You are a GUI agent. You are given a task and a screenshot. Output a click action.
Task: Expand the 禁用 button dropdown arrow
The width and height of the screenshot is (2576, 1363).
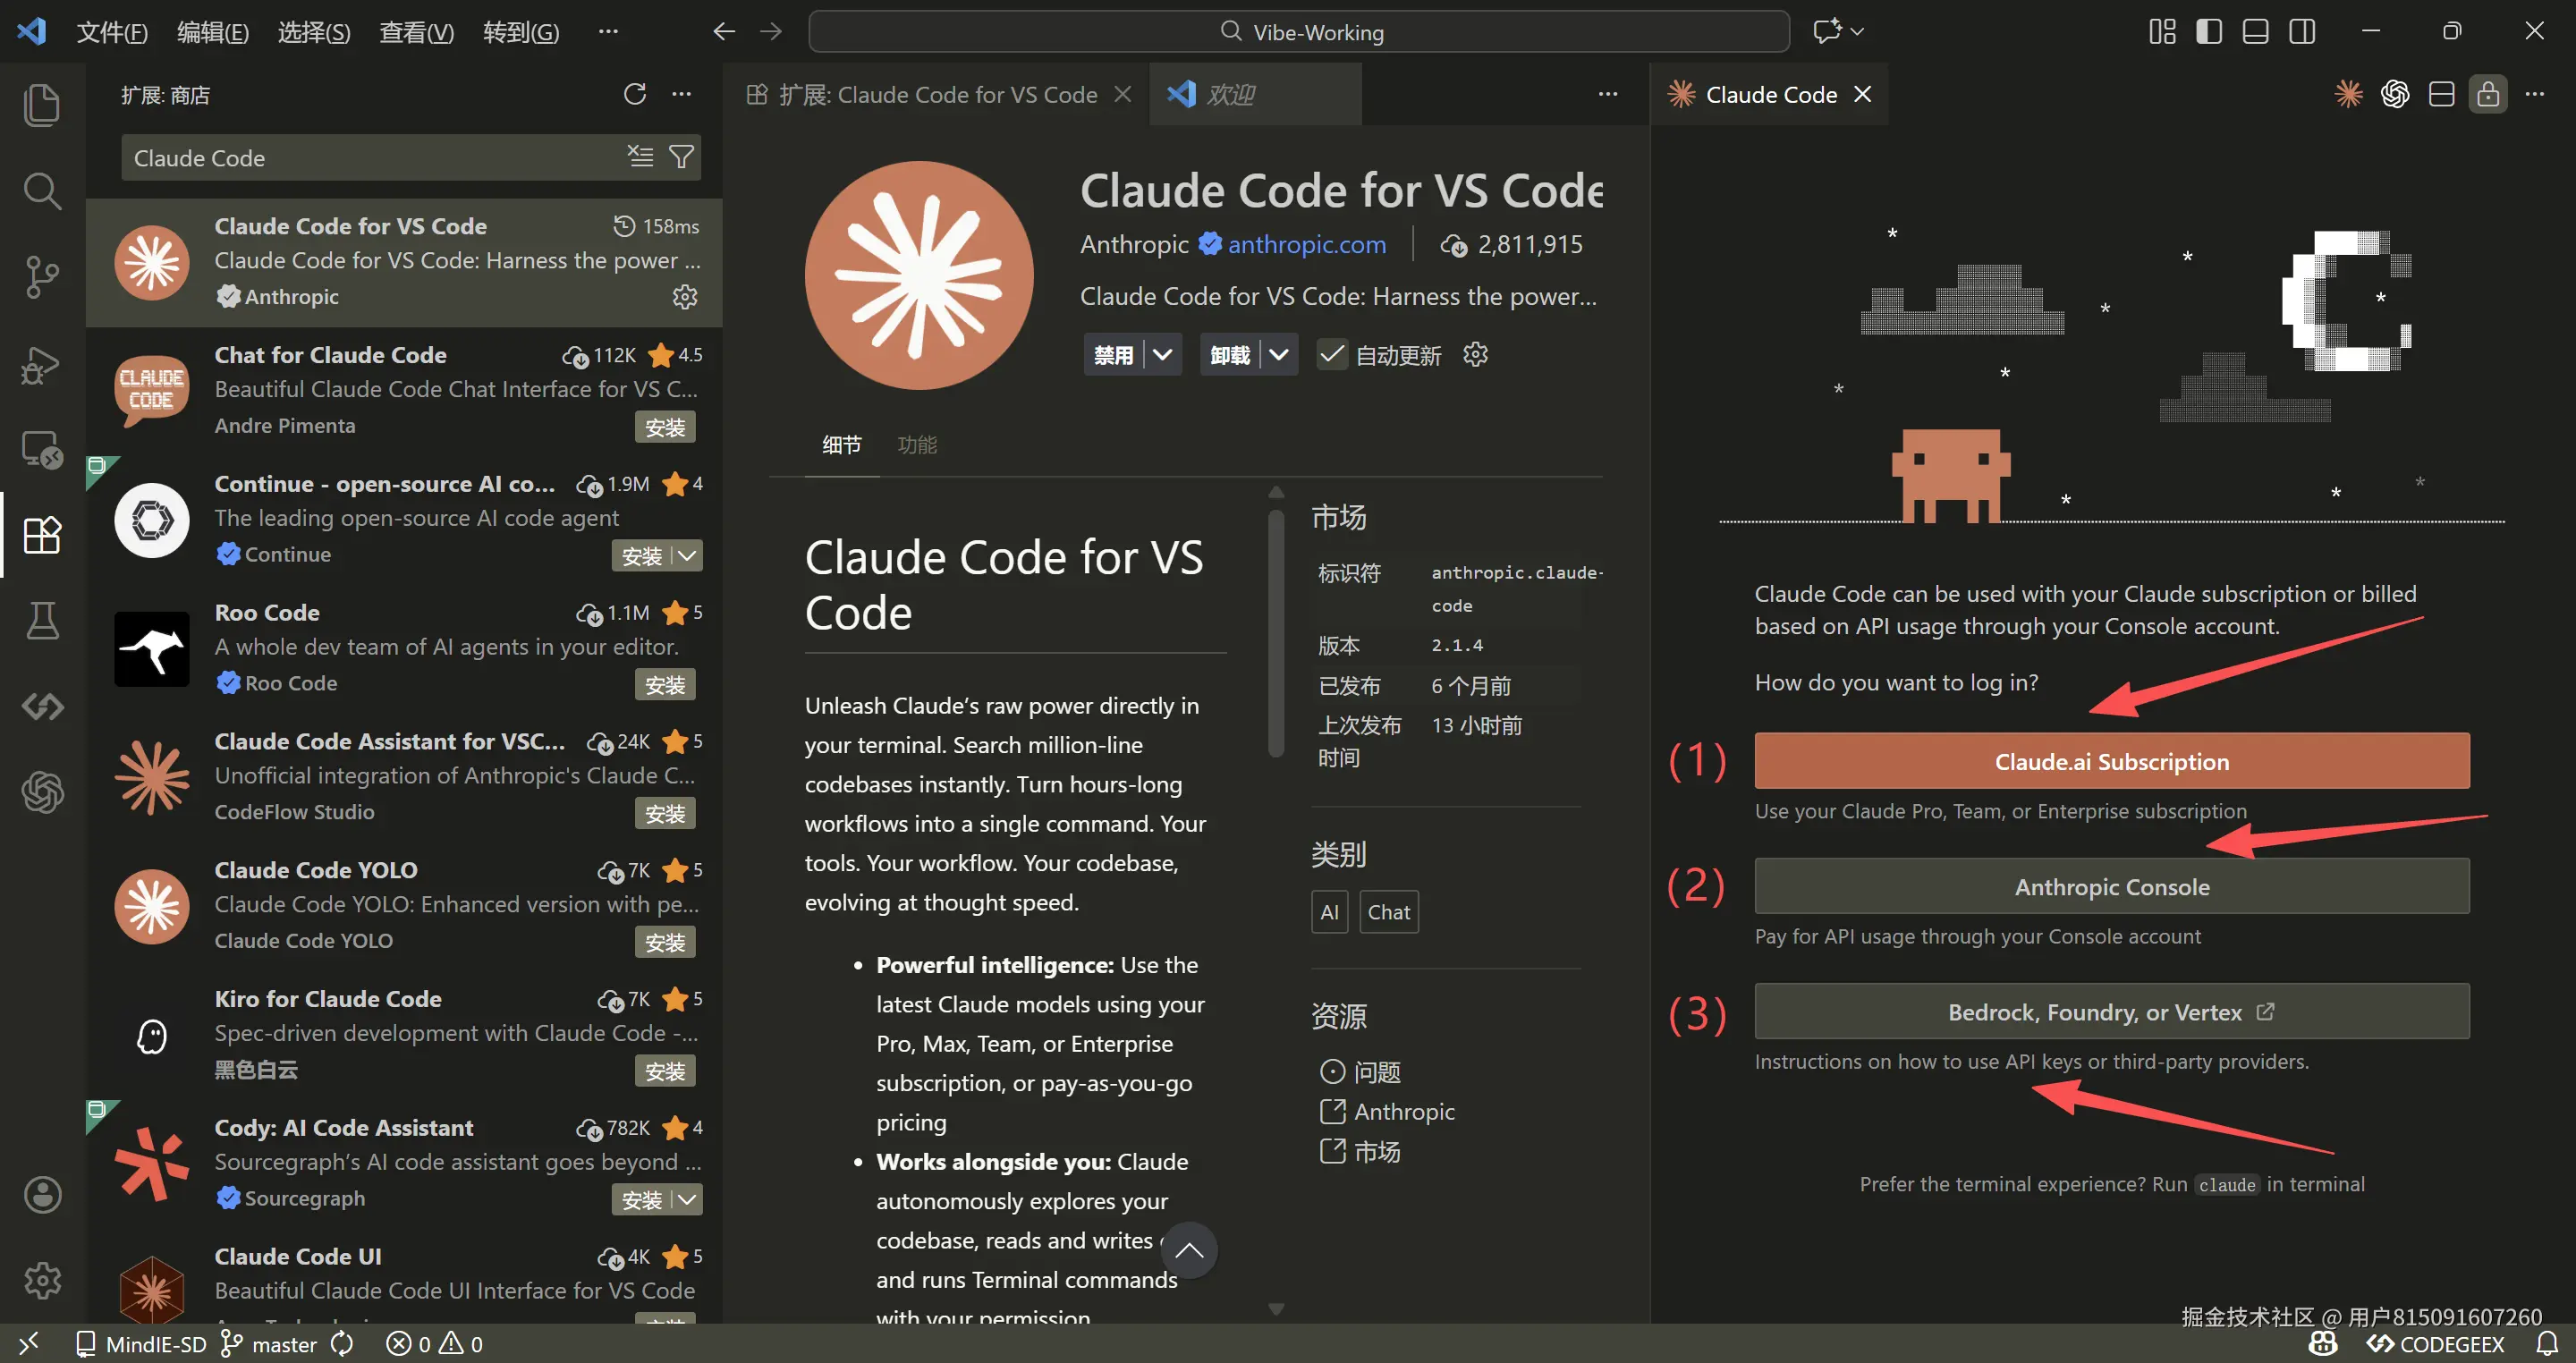pos(1162,354)
